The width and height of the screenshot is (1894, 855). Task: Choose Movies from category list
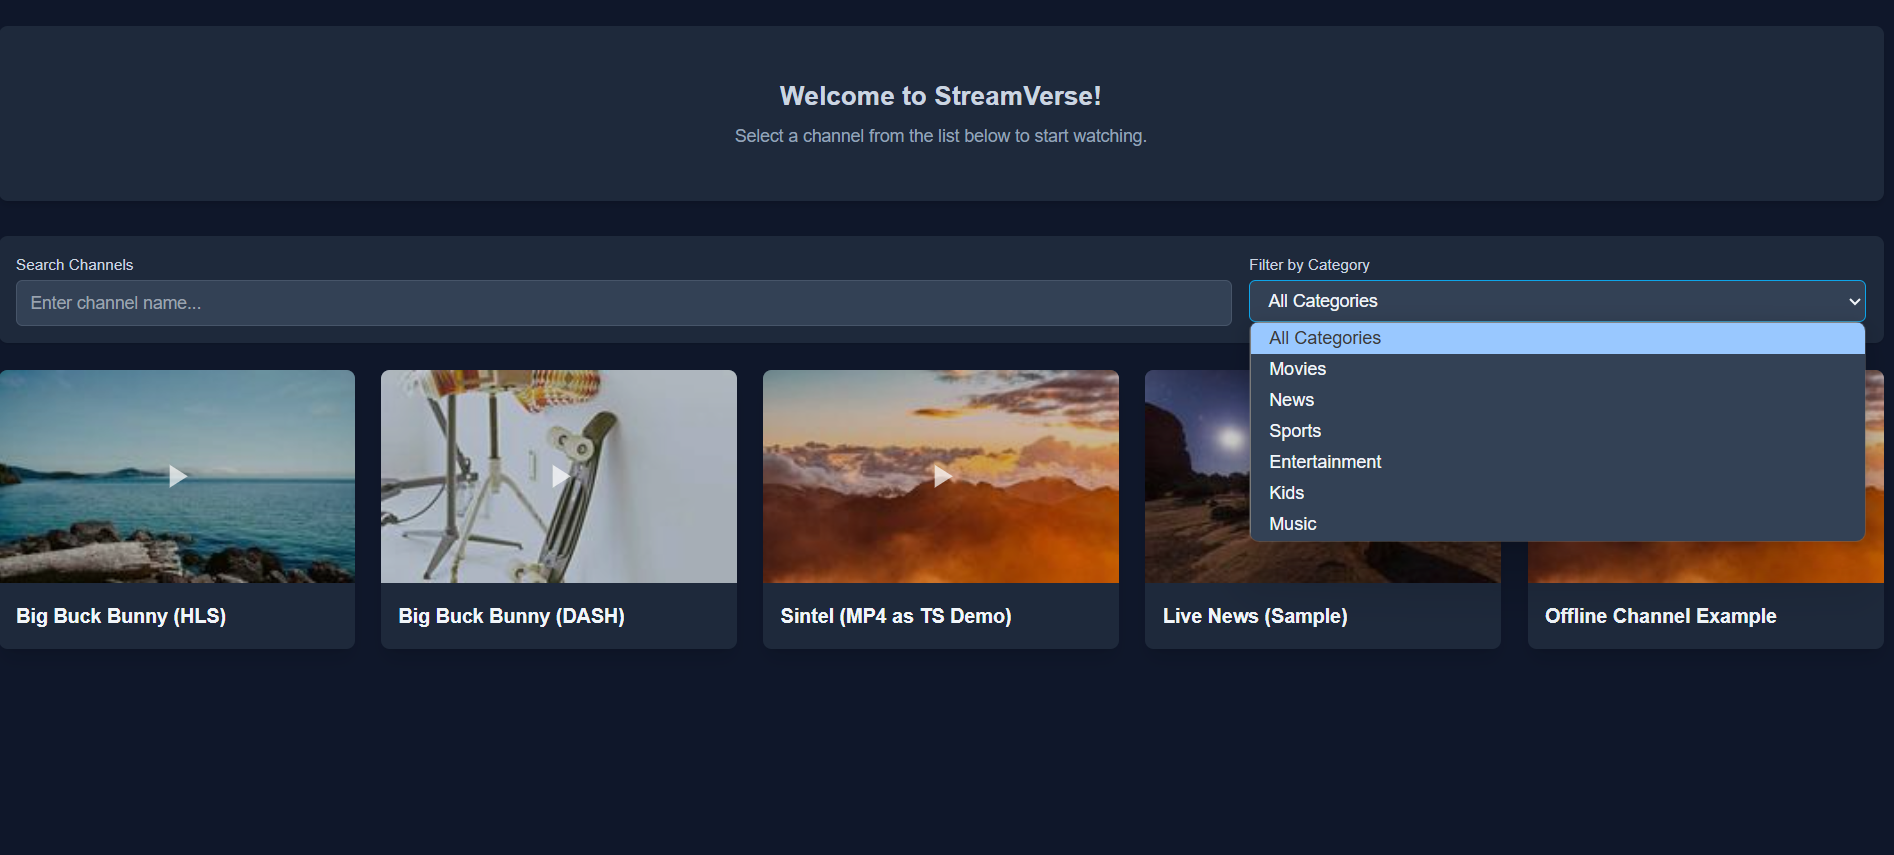tap(1297, 369)
